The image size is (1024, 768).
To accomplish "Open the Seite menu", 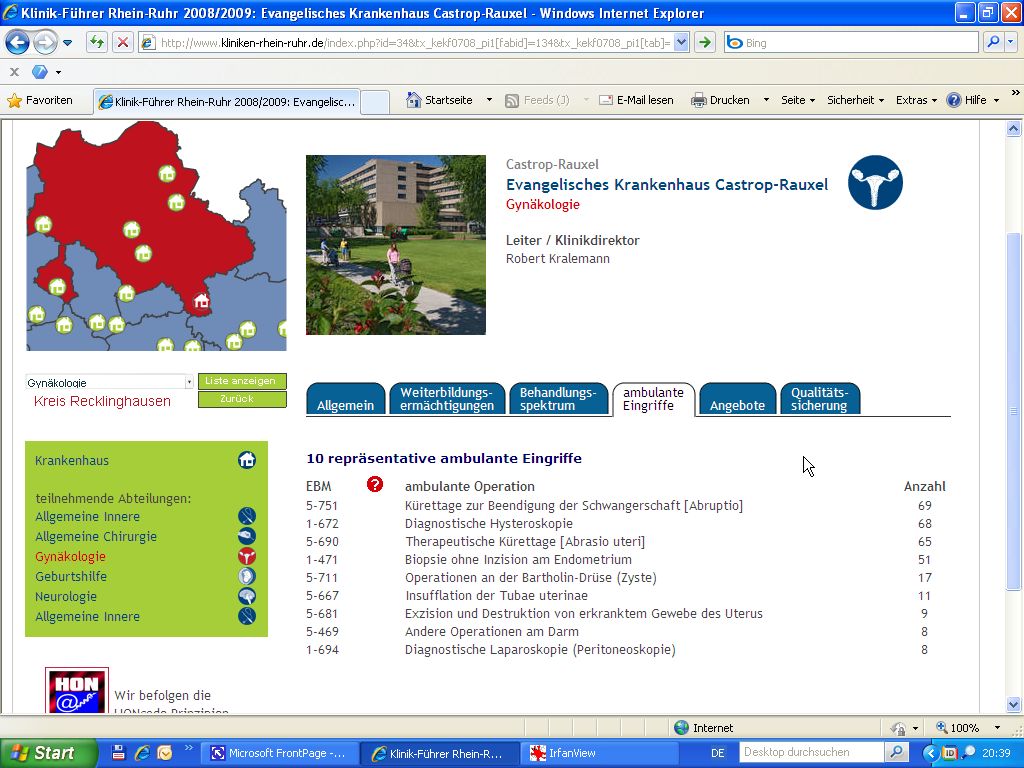I will coord(798,100).
